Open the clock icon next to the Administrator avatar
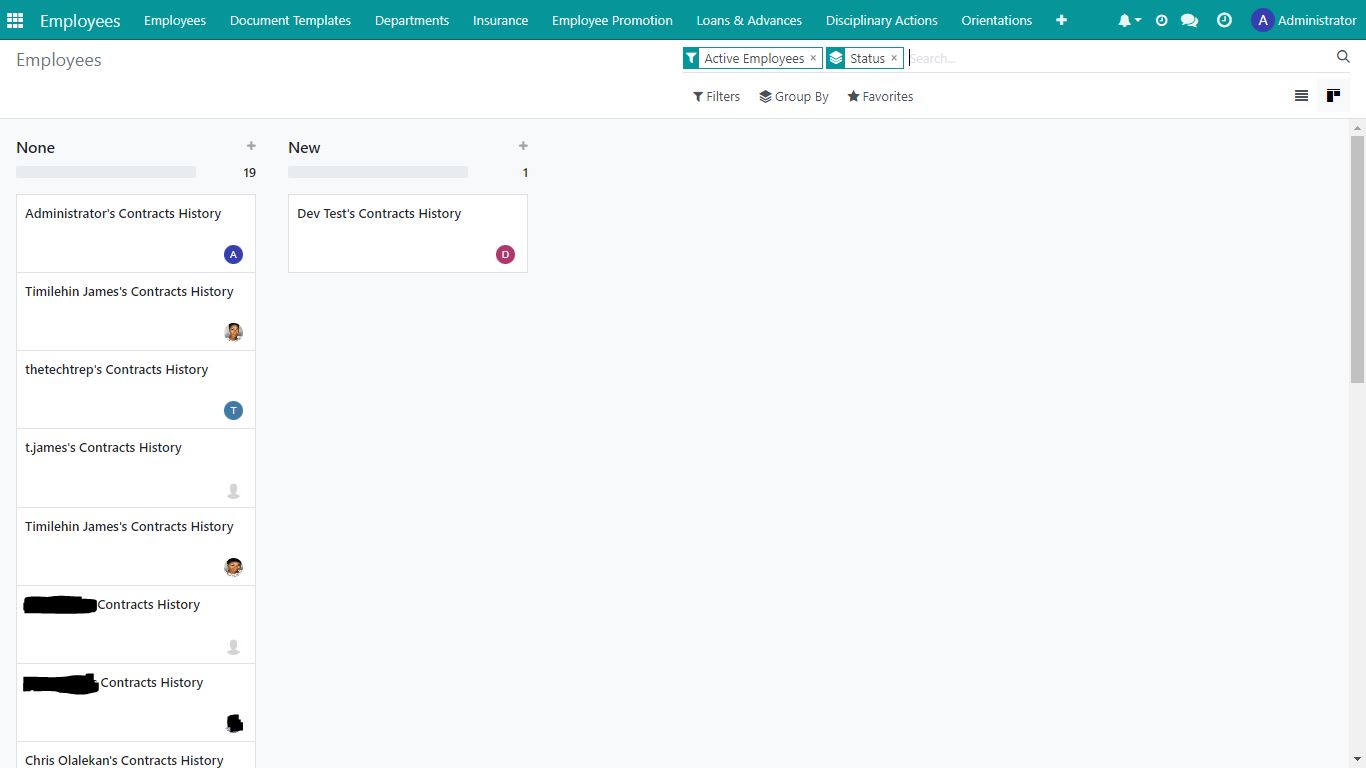The image size is (1366, 768). tap(1224, 20)
